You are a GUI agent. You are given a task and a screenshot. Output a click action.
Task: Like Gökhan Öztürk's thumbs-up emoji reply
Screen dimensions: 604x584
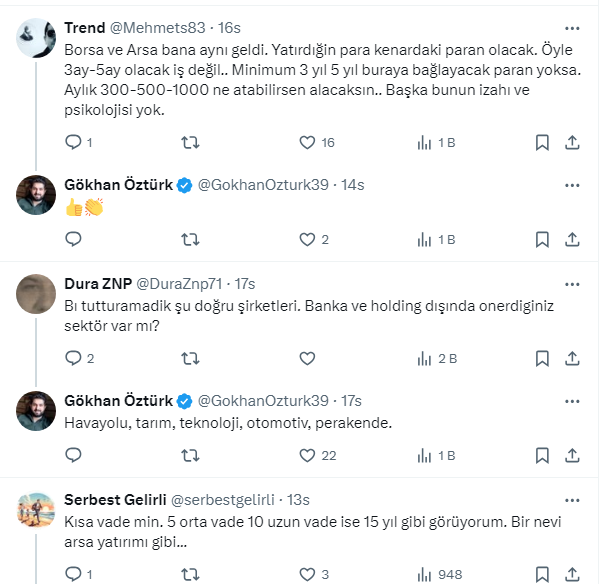click(307, 239)
